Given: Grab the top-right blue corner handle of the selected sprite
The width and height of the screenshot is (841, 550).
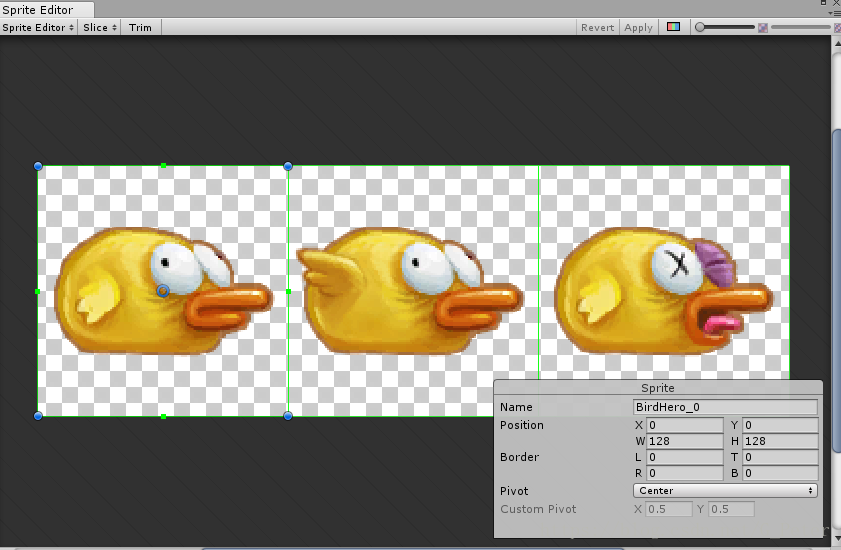Looking at the screenshot, I should click(288, 166).
